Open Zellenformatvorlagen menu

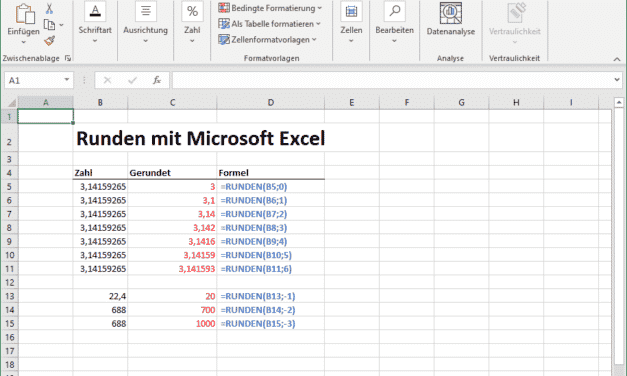268,40
